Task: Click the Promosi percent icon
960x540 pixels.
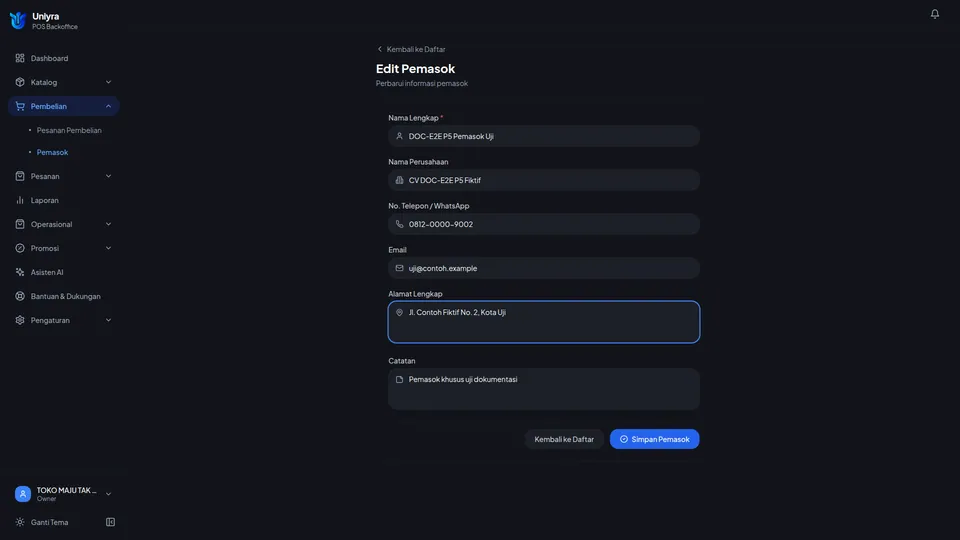Action: tap(20, 248)
